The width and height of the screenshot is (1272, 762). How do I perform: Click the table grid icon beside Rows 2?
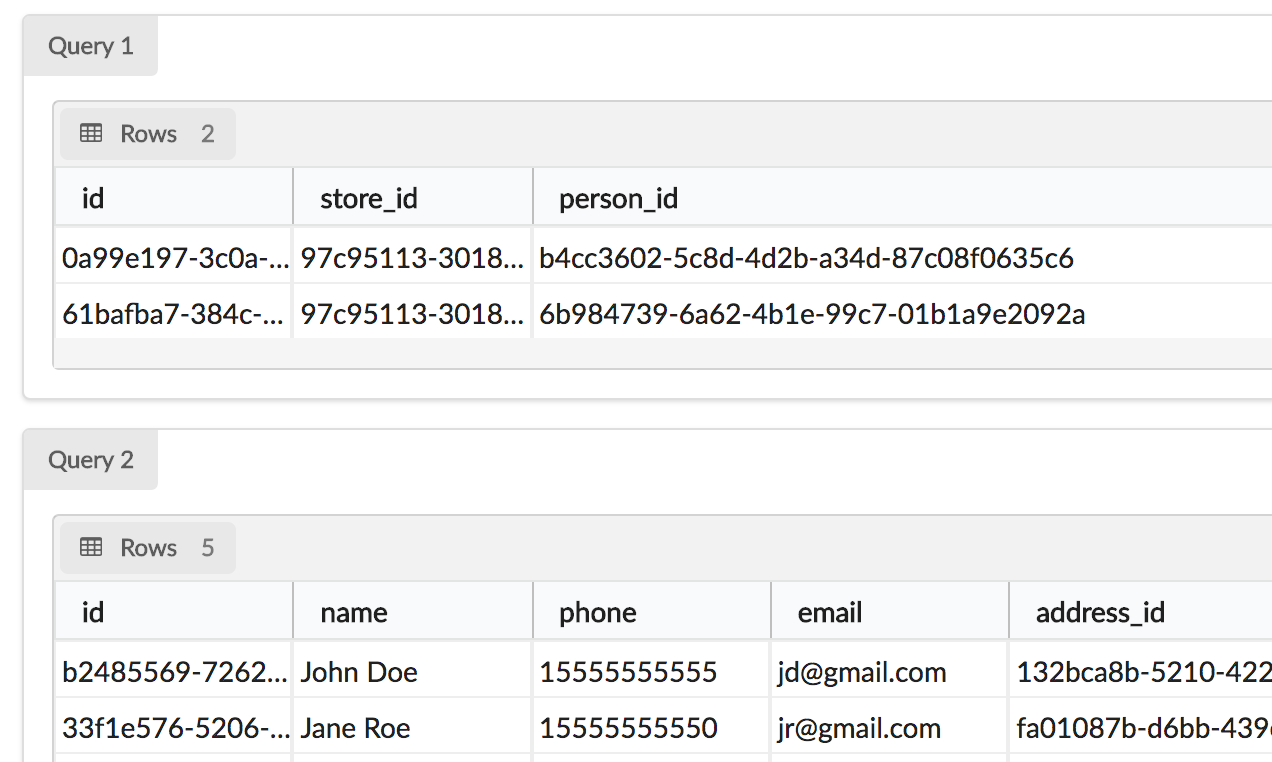pyautogui.click(x=91, y=134)
